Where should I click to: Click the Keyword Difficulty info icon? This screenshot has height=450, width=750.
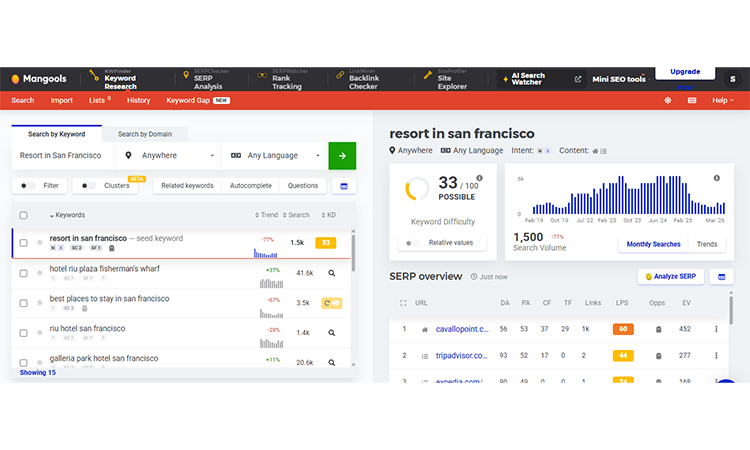coord(479,178)
